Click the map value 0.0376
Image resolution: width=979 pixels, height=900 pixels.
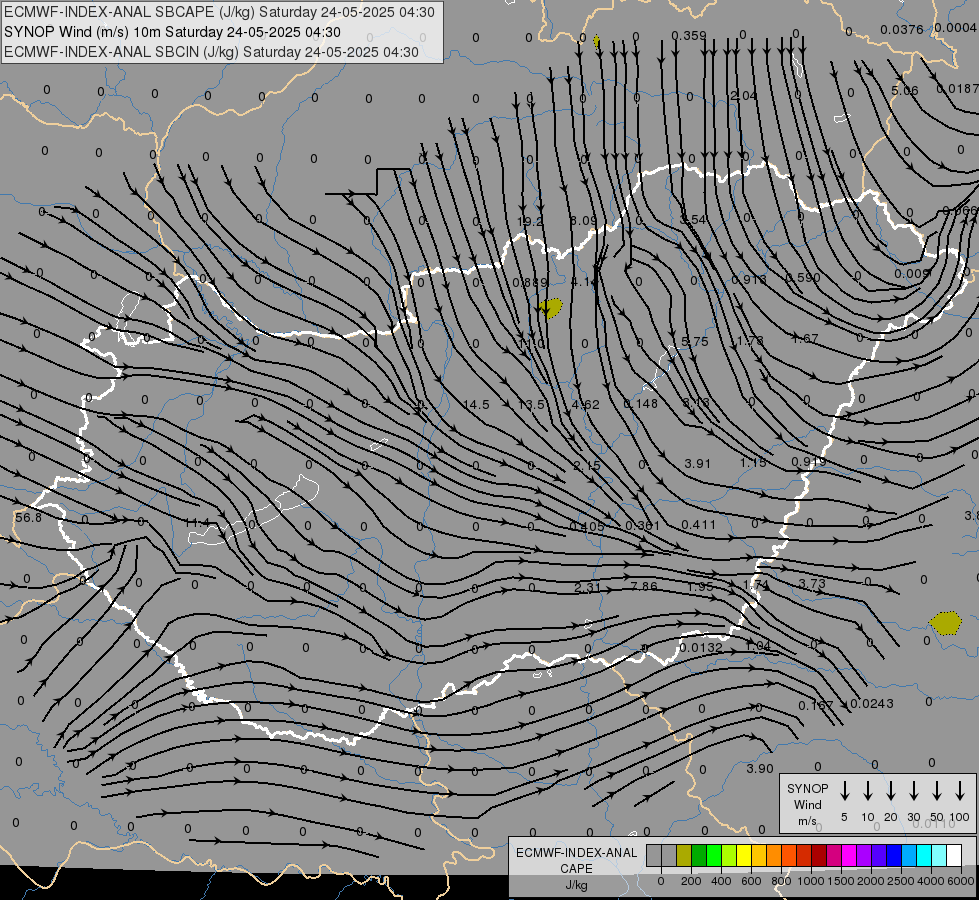pyautogui.click(x=902, y=30)
